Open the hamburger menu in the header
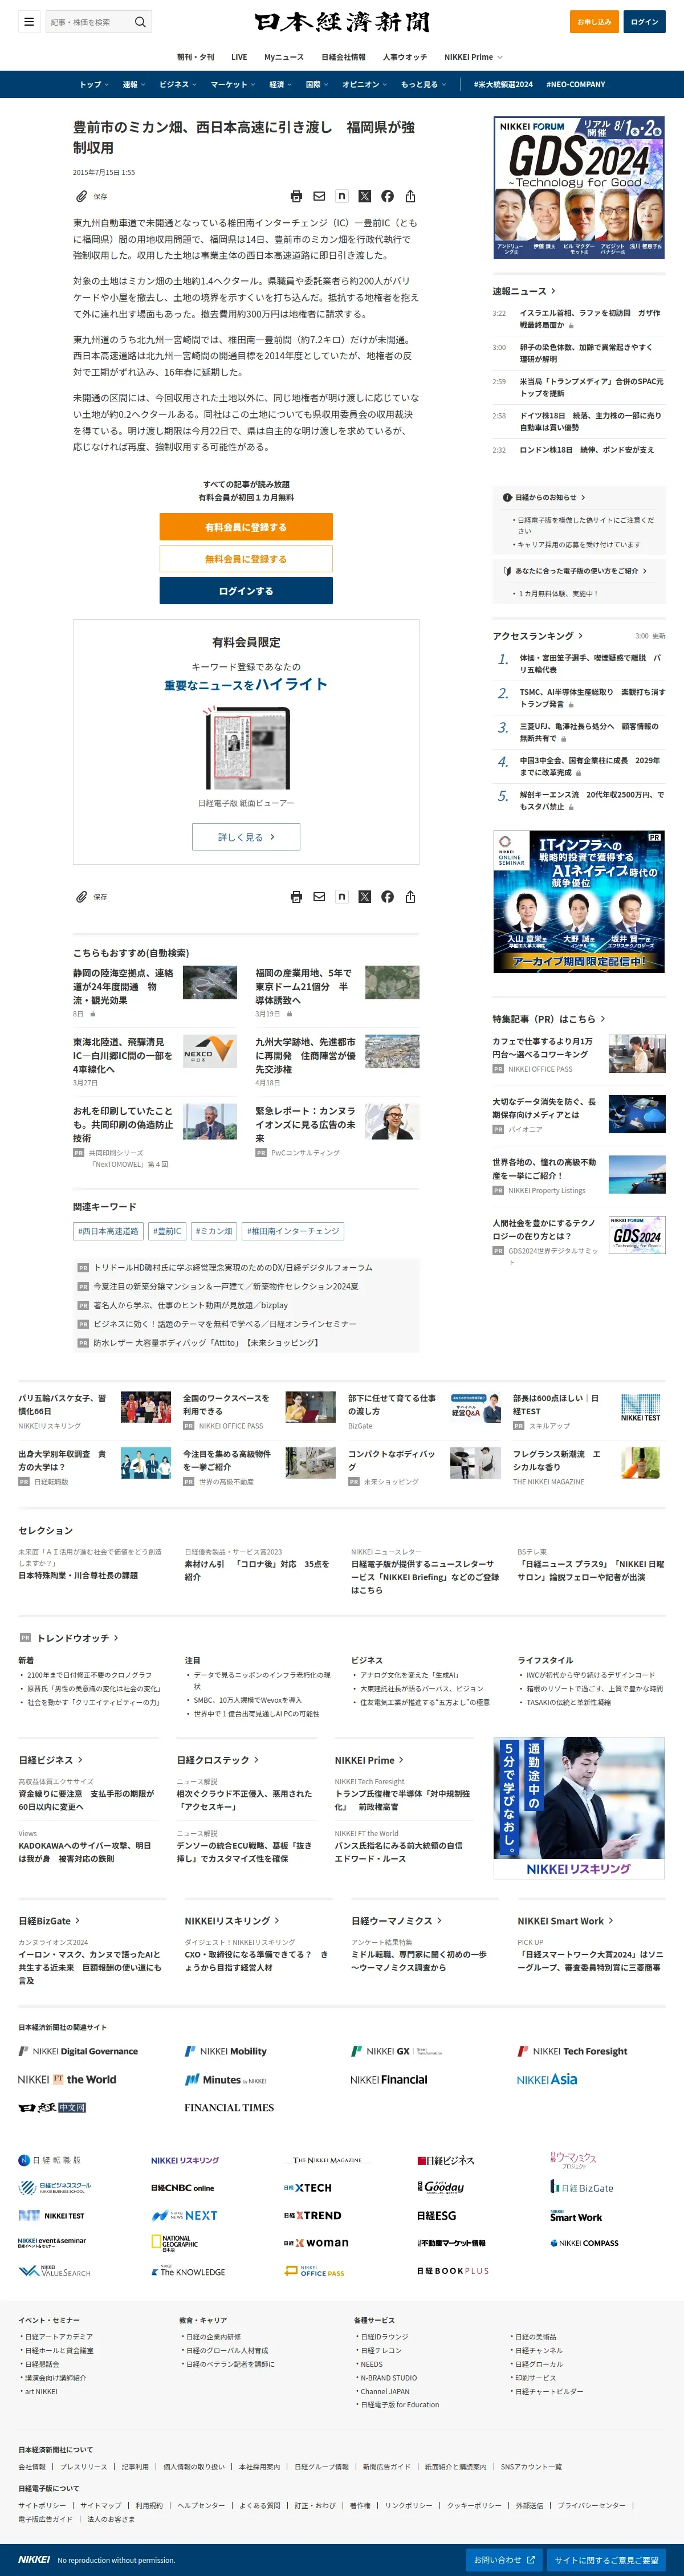The image size is (684, 2576). [29, 21]
